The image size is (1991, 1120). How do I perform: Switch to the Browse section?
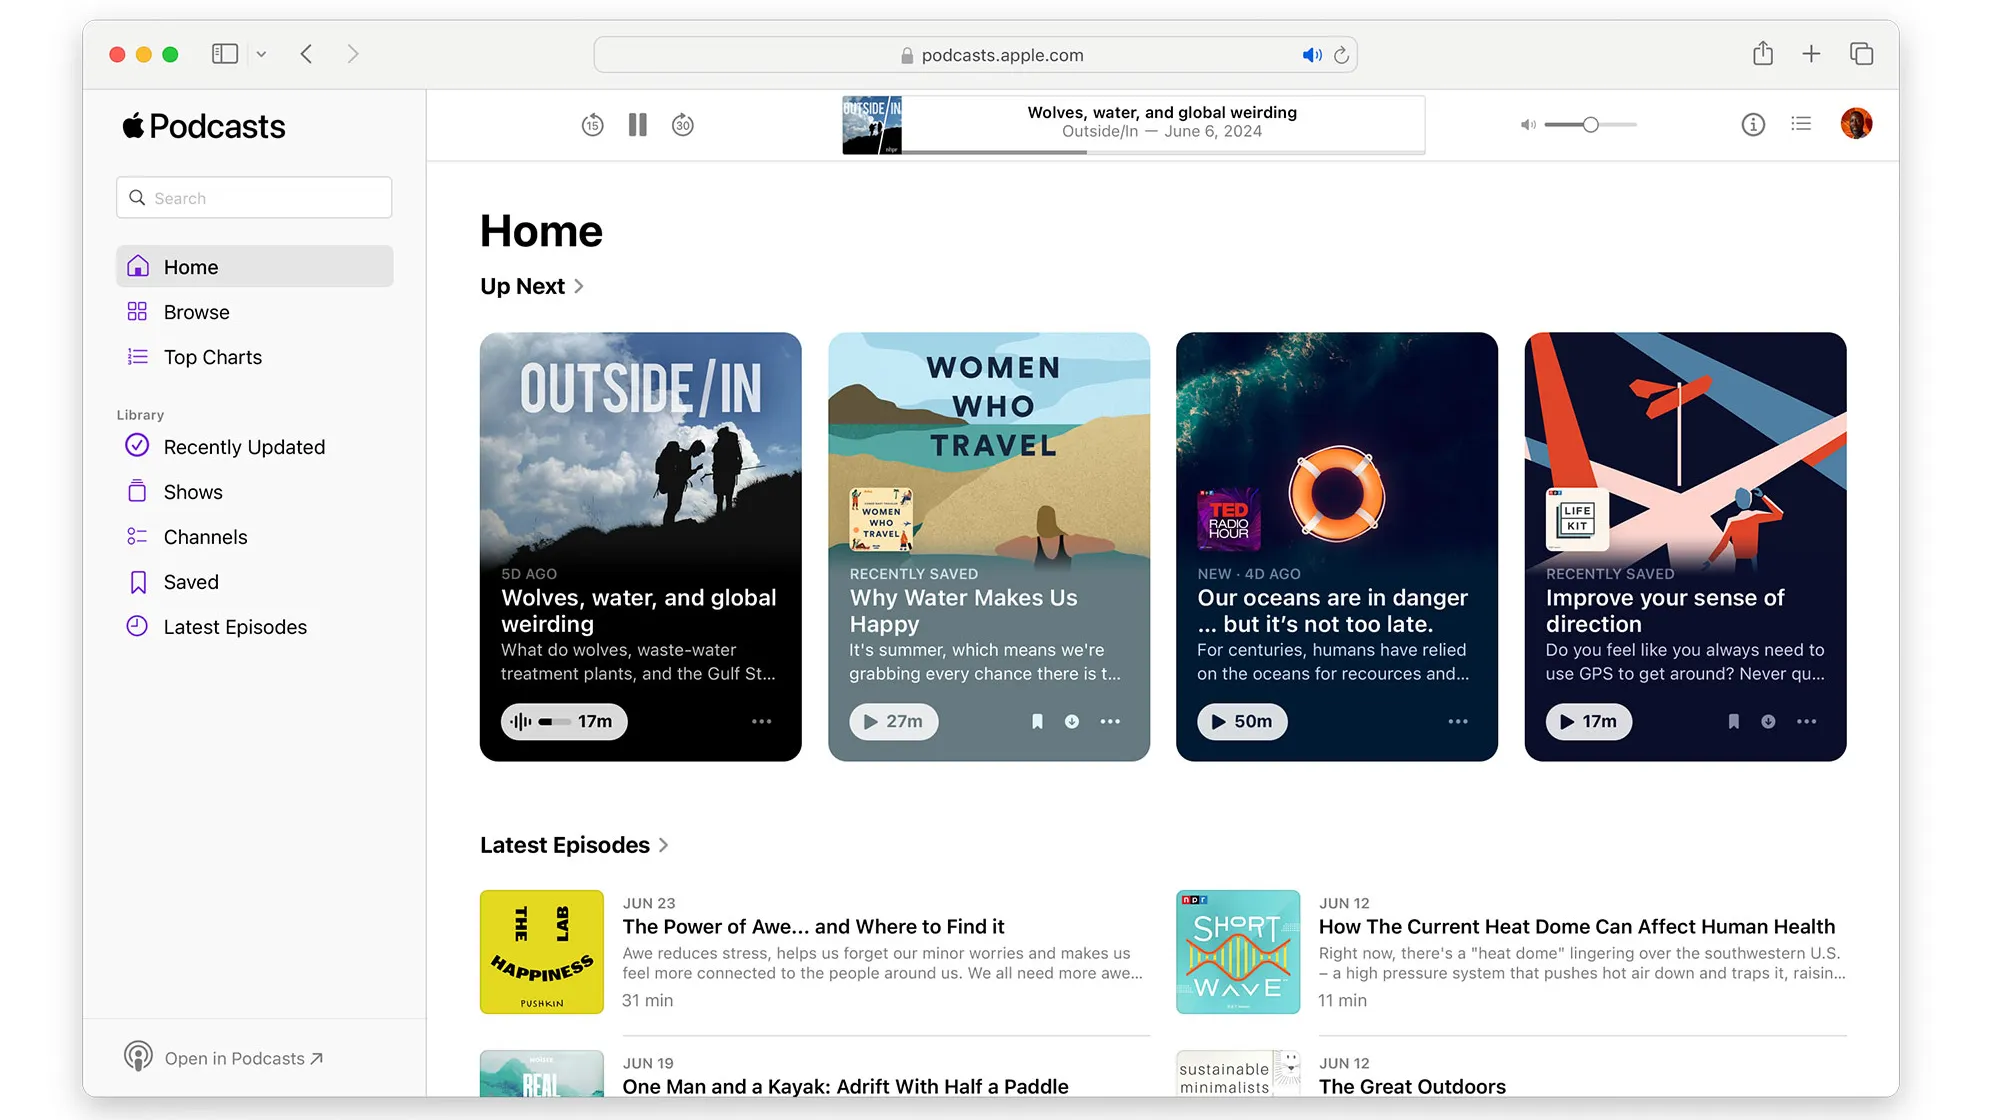197,311
